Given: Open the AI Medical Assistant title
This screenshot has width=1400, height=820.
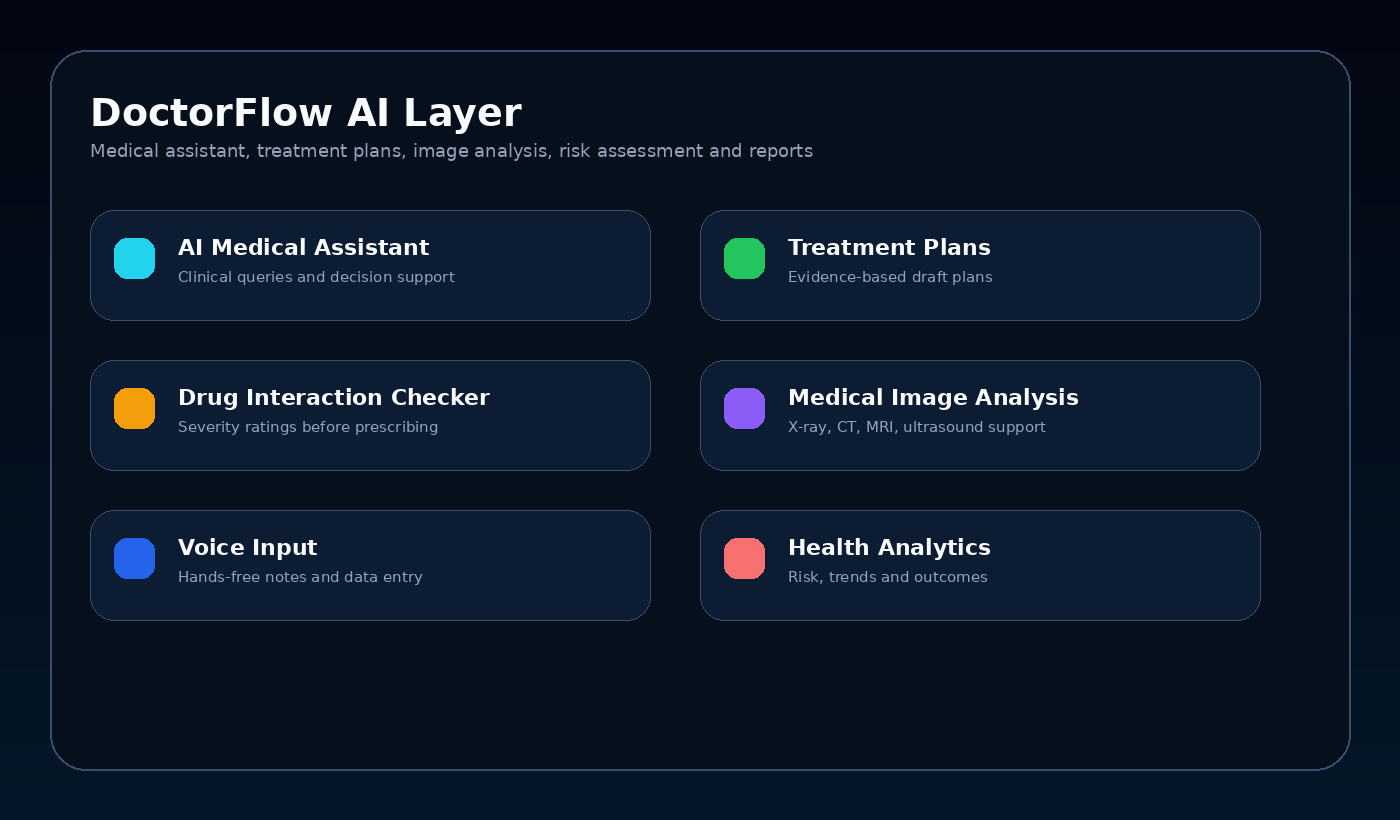Looking at the screenshot, I should click(x=303, y=247).
